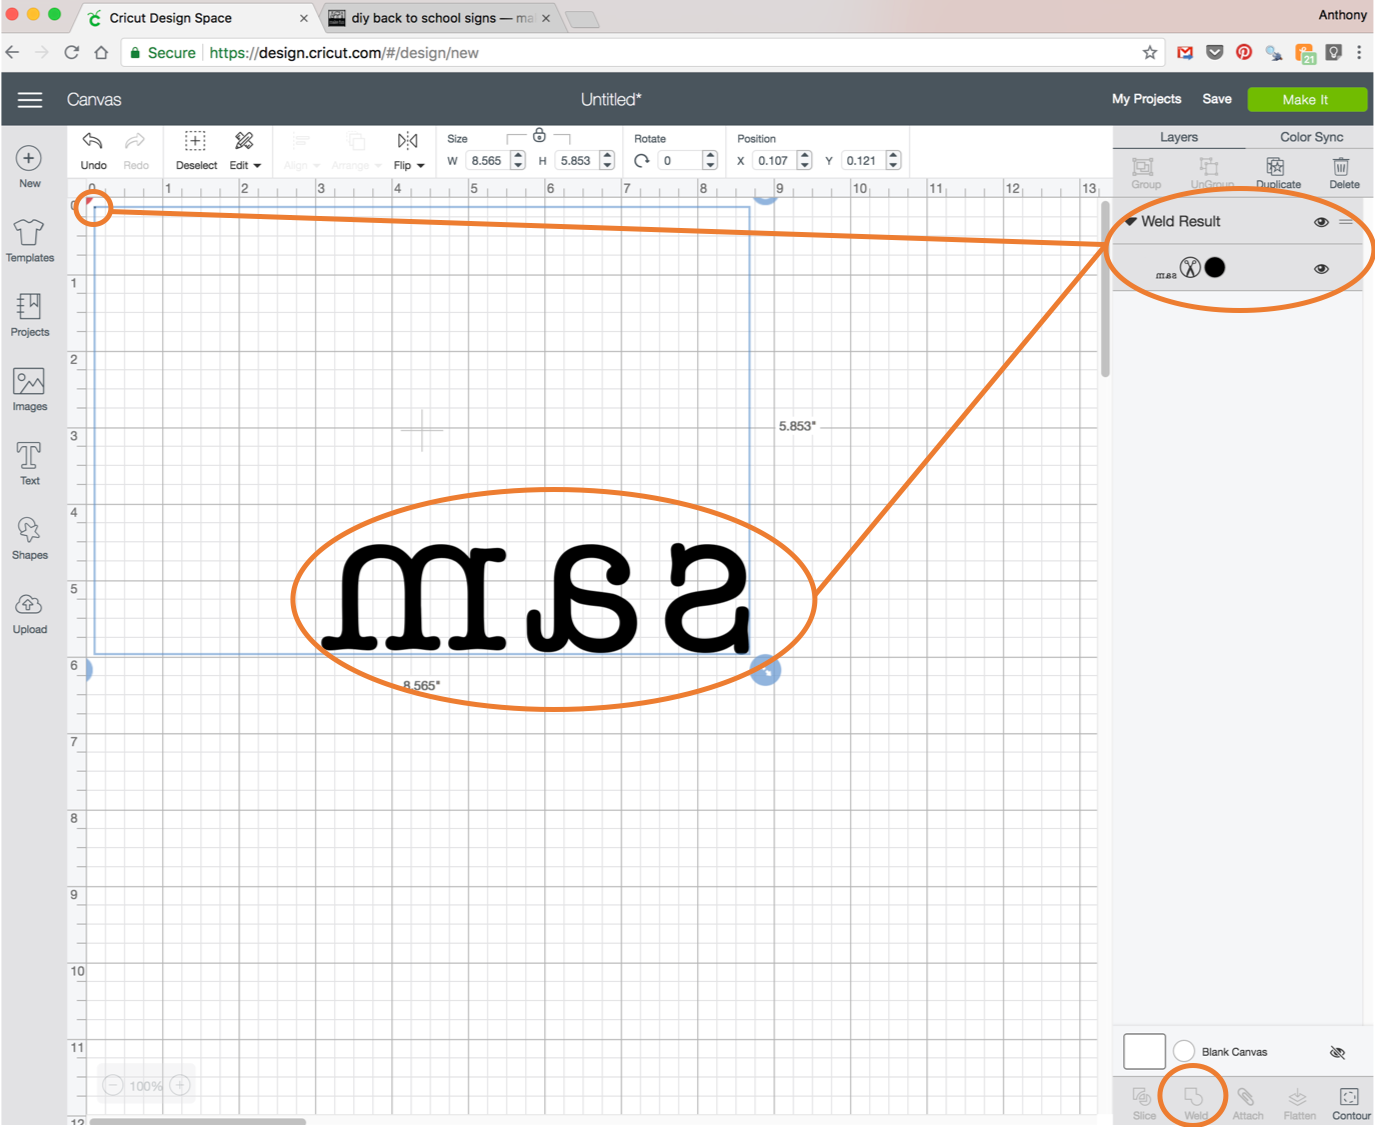This screenshot has height=1127, width=1375.
Task: Click the Weld tool
Action: pyautogui.click(x=1195, y=1103)
